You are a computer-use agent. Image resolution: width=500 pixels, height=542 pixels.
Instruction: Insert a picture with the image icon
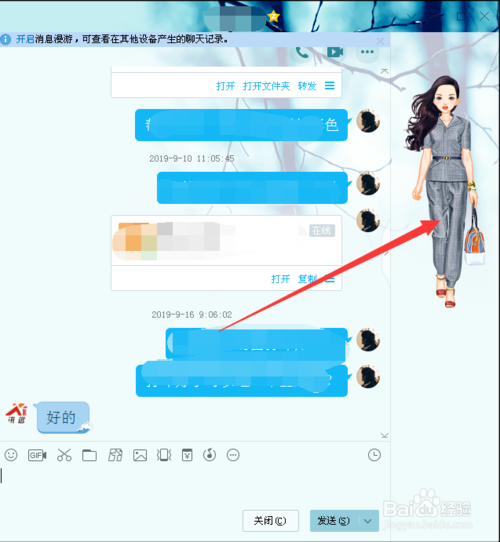coord(140,455)
